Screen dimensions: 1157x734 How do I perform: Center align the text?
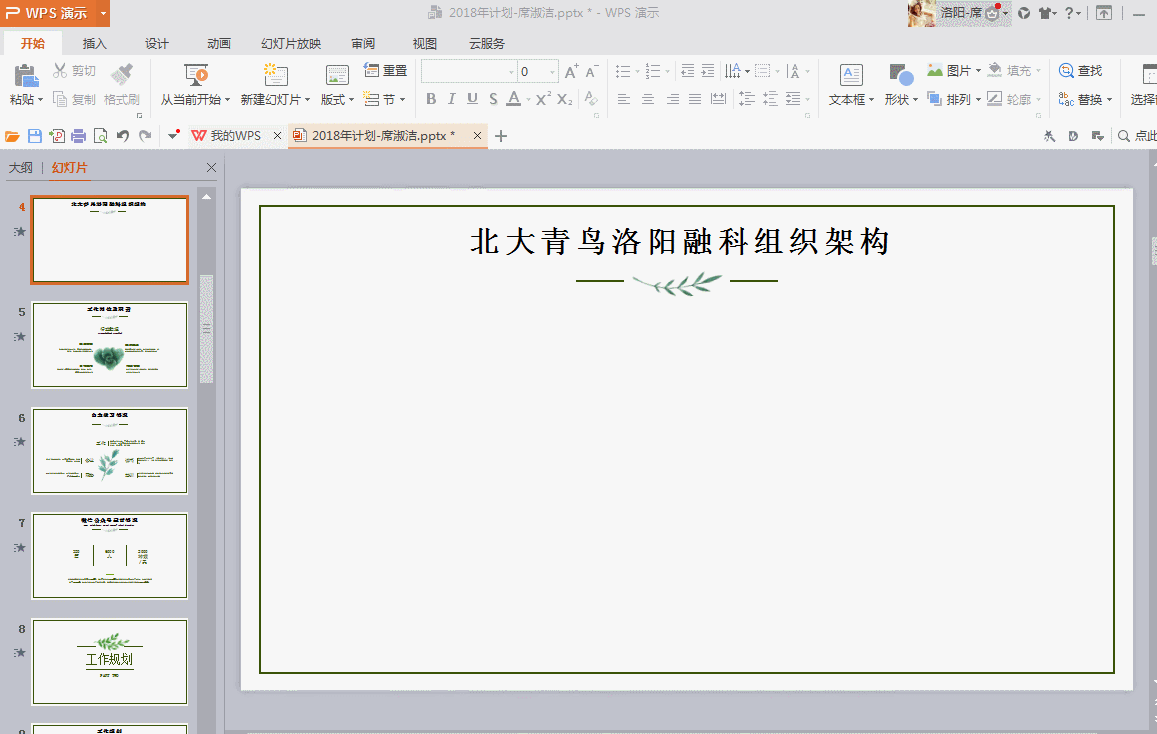click(648, 99)
